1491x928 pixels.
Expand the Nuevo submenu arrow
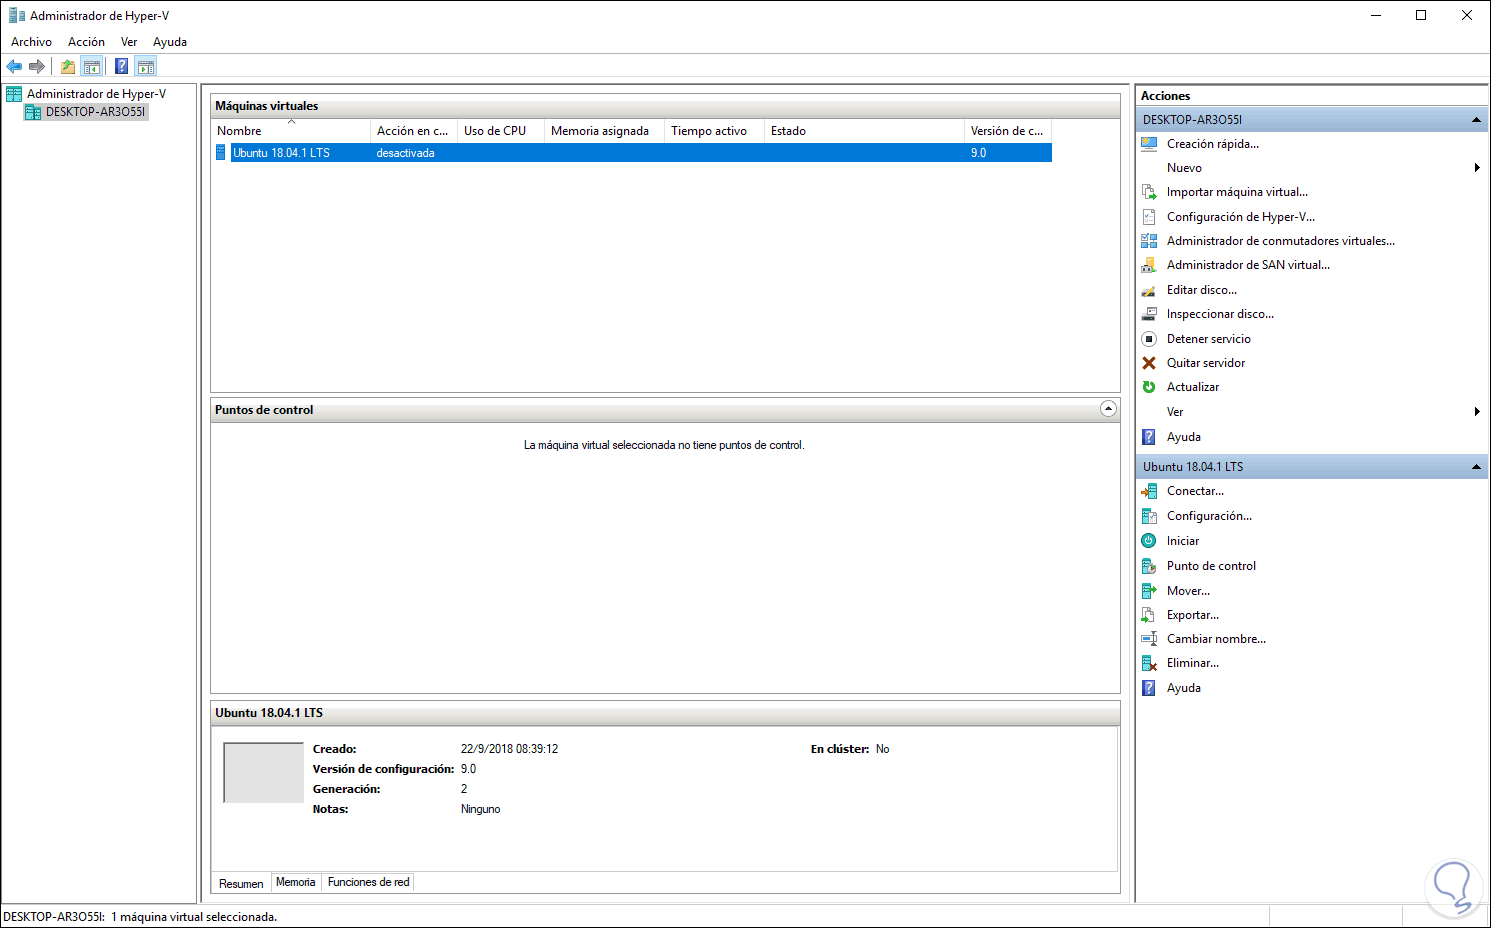point(1477,168)
